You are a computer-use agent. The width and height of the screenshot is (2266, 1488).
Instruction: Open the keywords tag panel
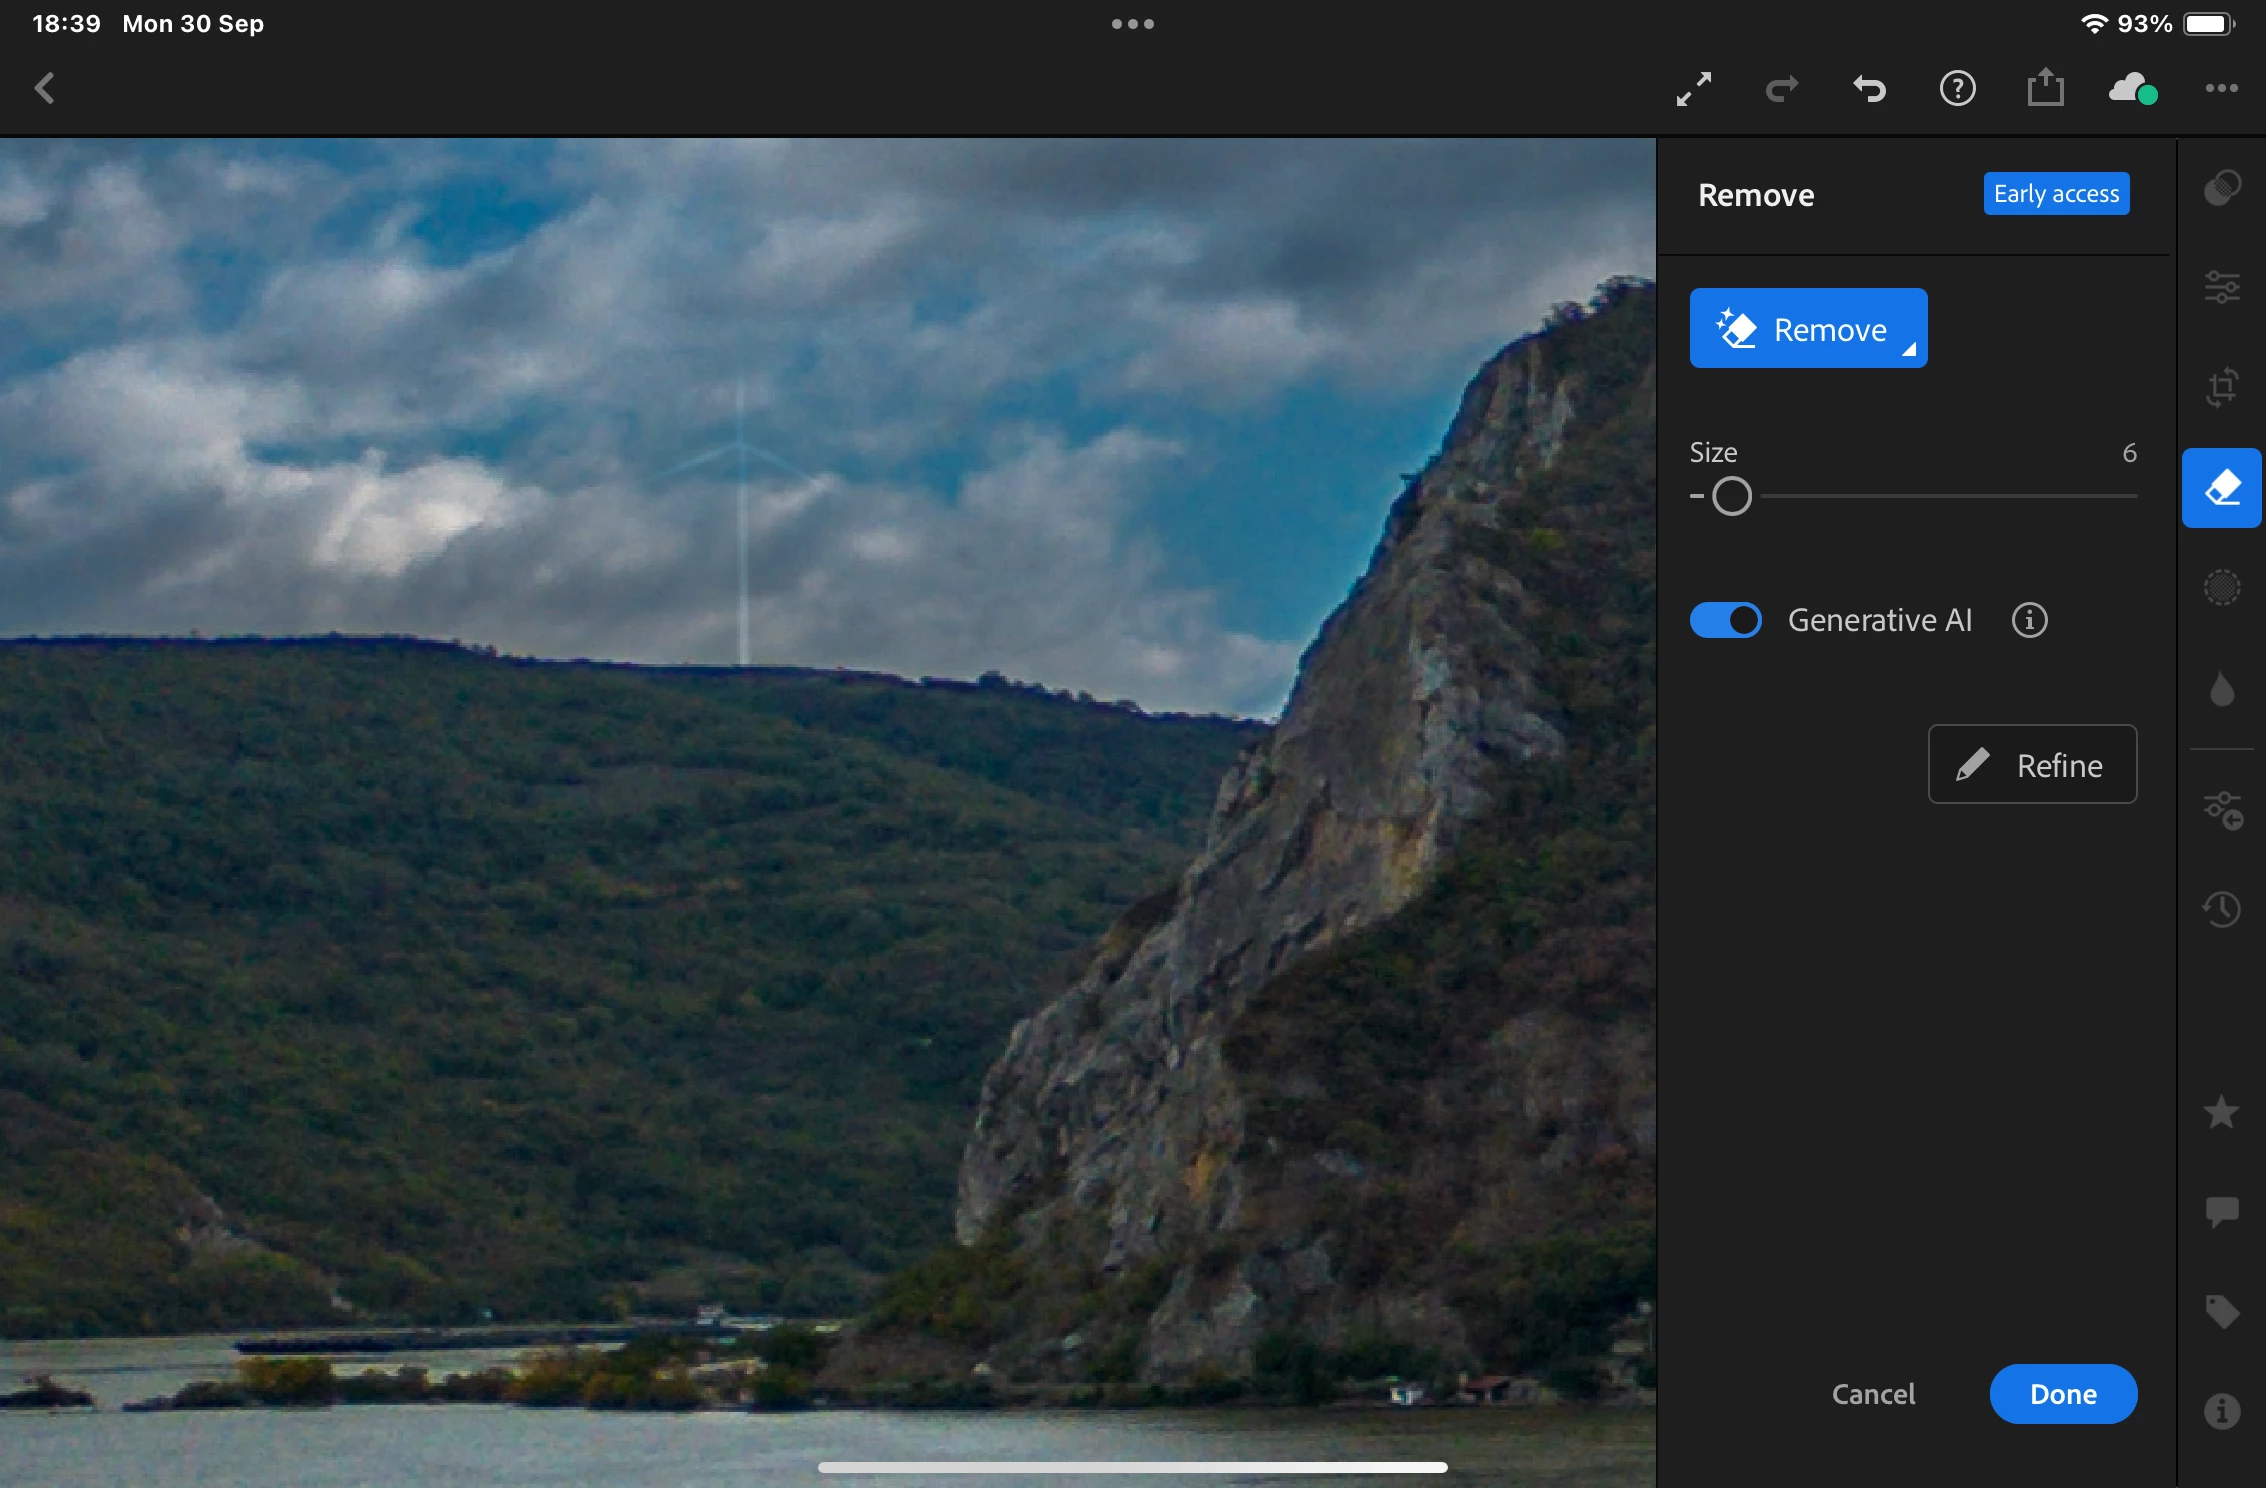pos(2222,1311)
